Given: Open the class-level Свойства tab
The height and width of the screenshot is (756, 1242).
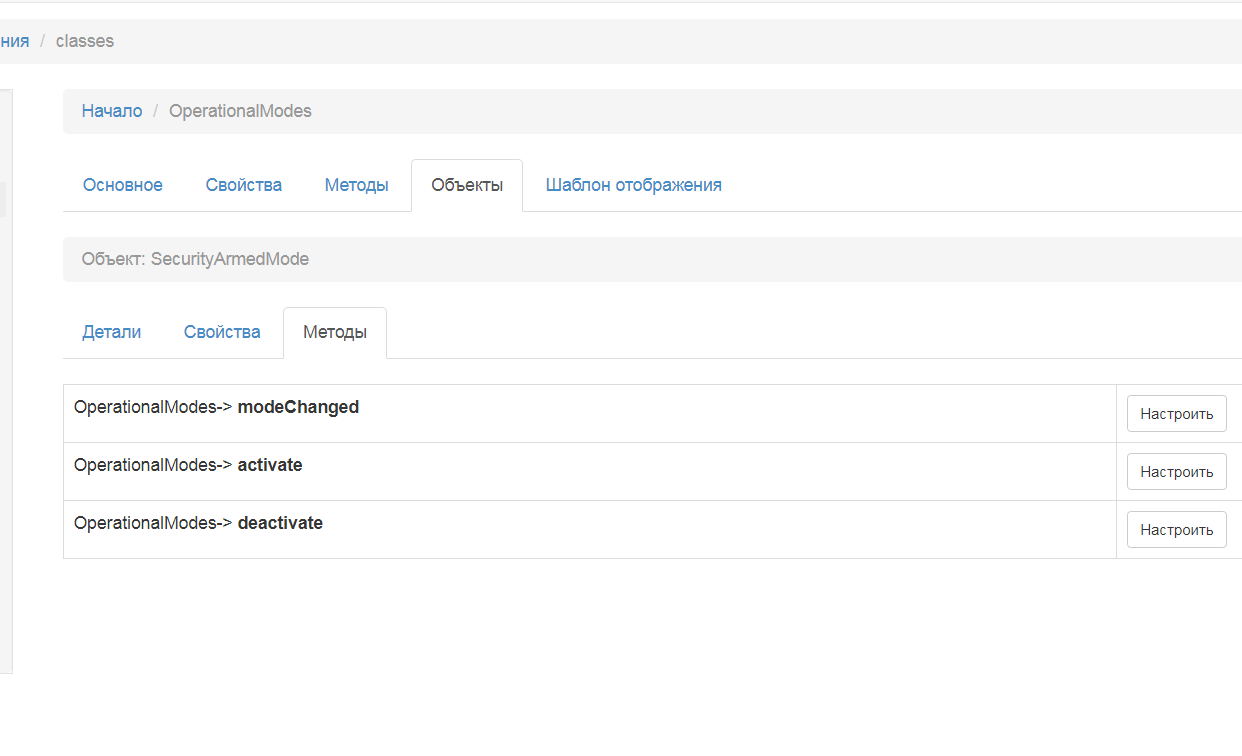Looking at the screenshot, I should click(244, 185).
